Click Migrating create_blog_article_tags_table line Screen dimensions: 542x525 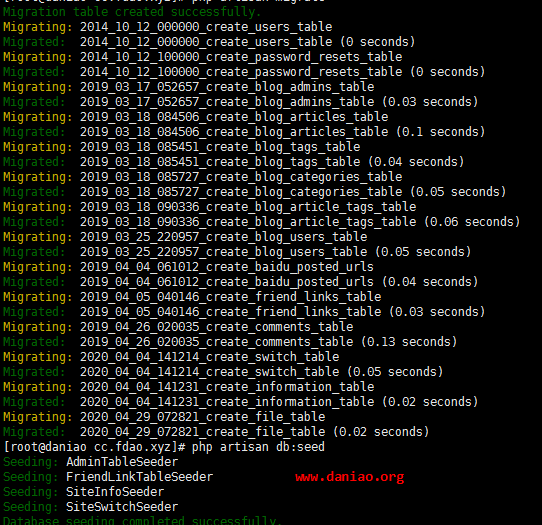(209, 207)
